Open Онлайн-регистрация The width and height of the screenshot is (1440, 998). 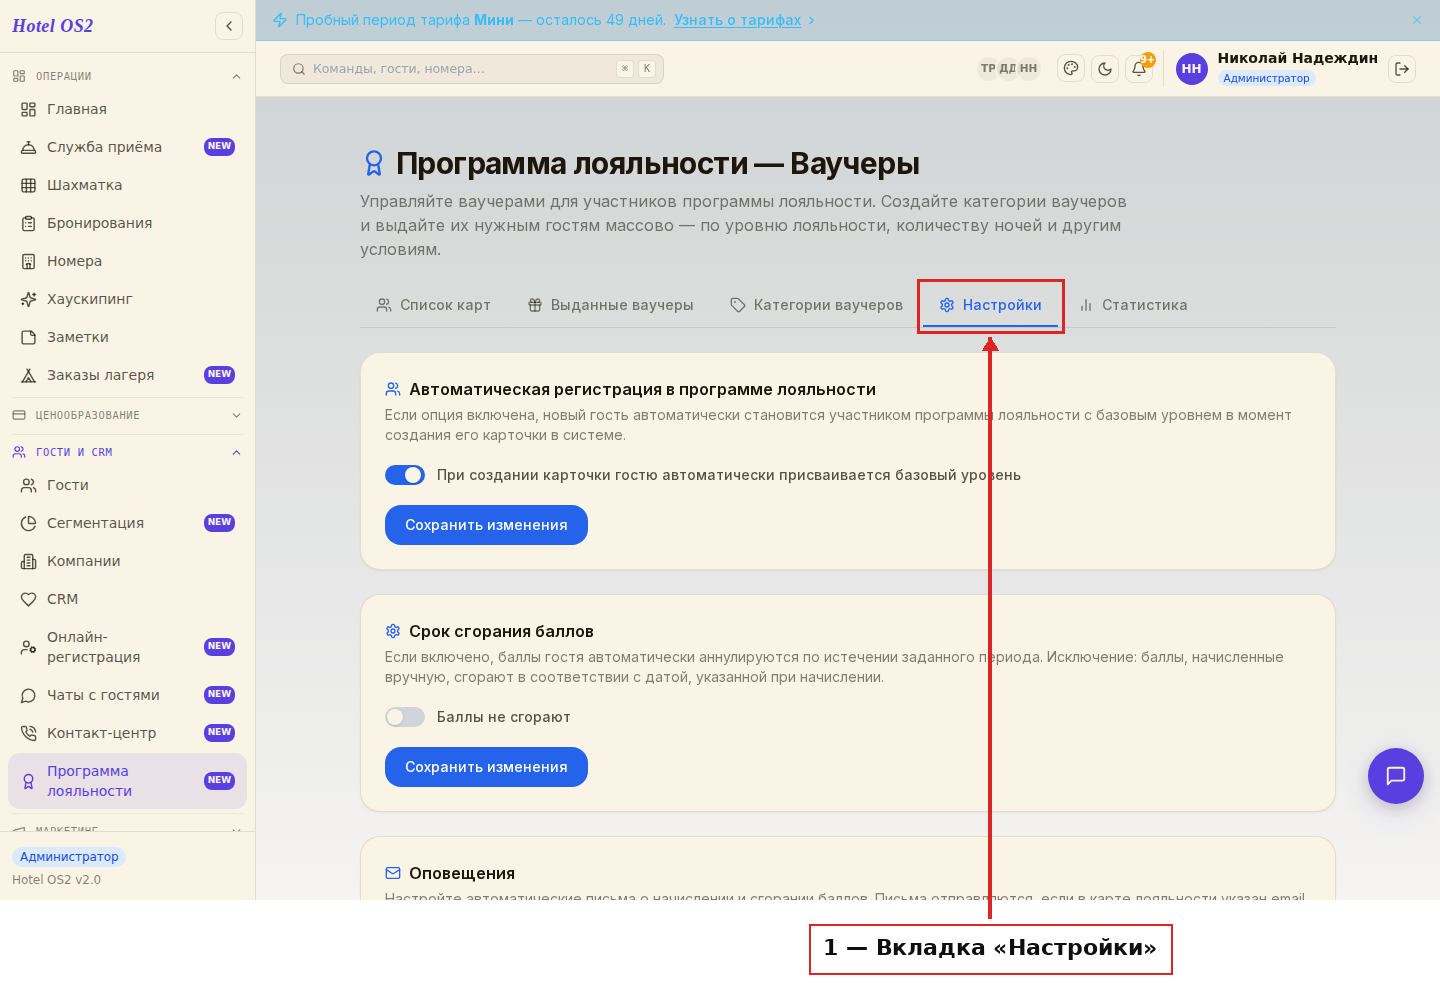(127, 647)
